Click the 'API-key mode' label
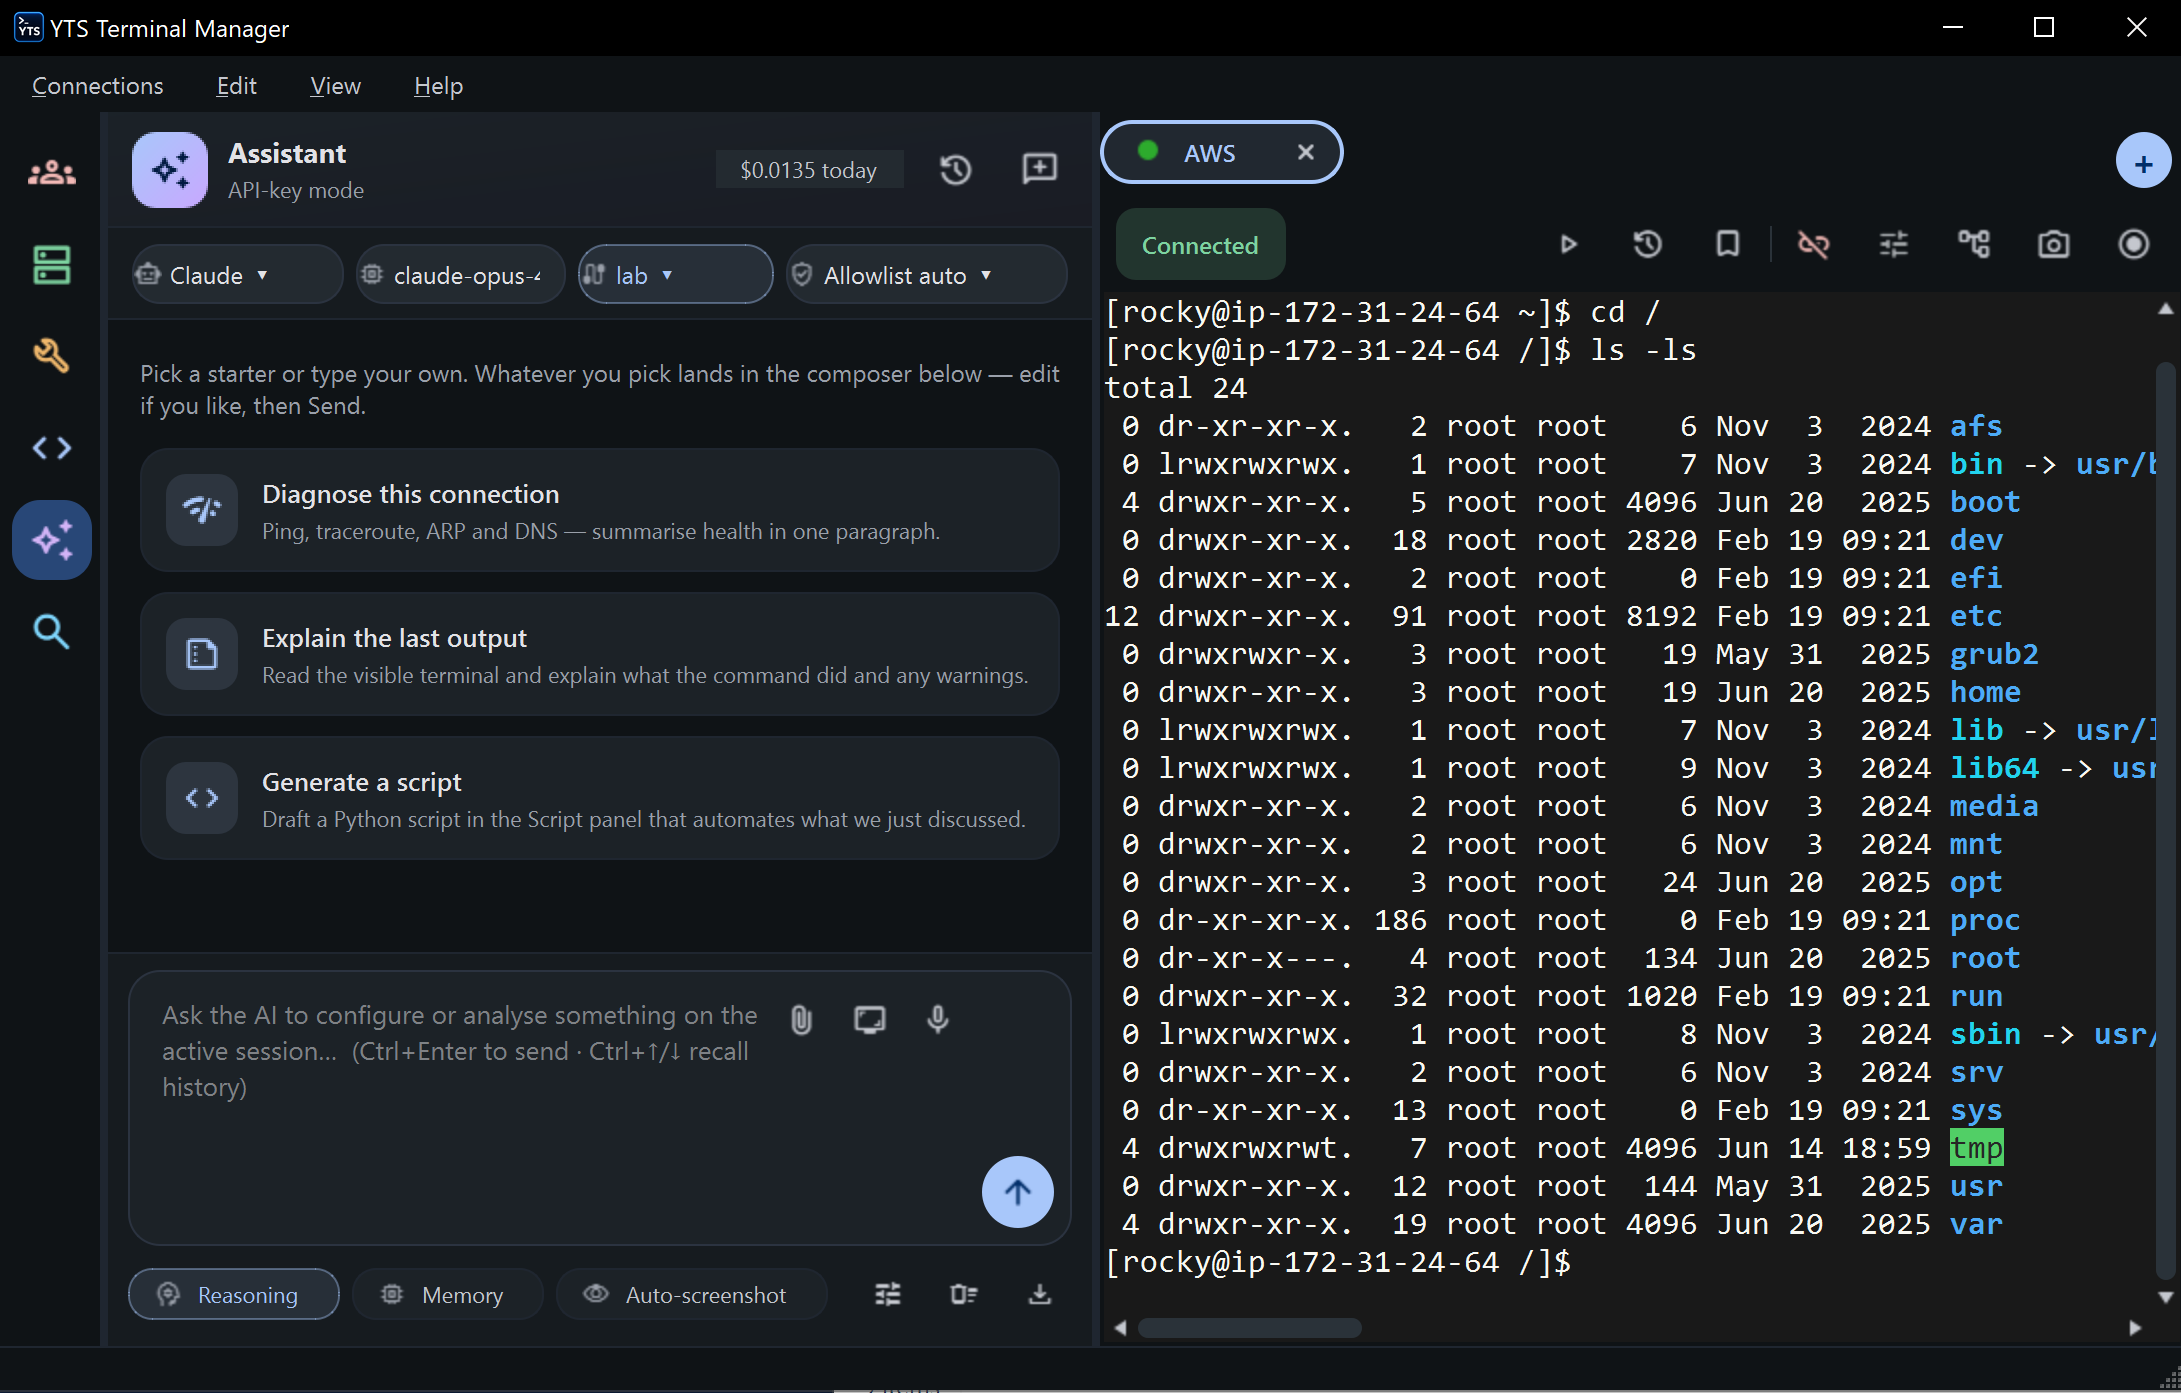 coord(296,190)
